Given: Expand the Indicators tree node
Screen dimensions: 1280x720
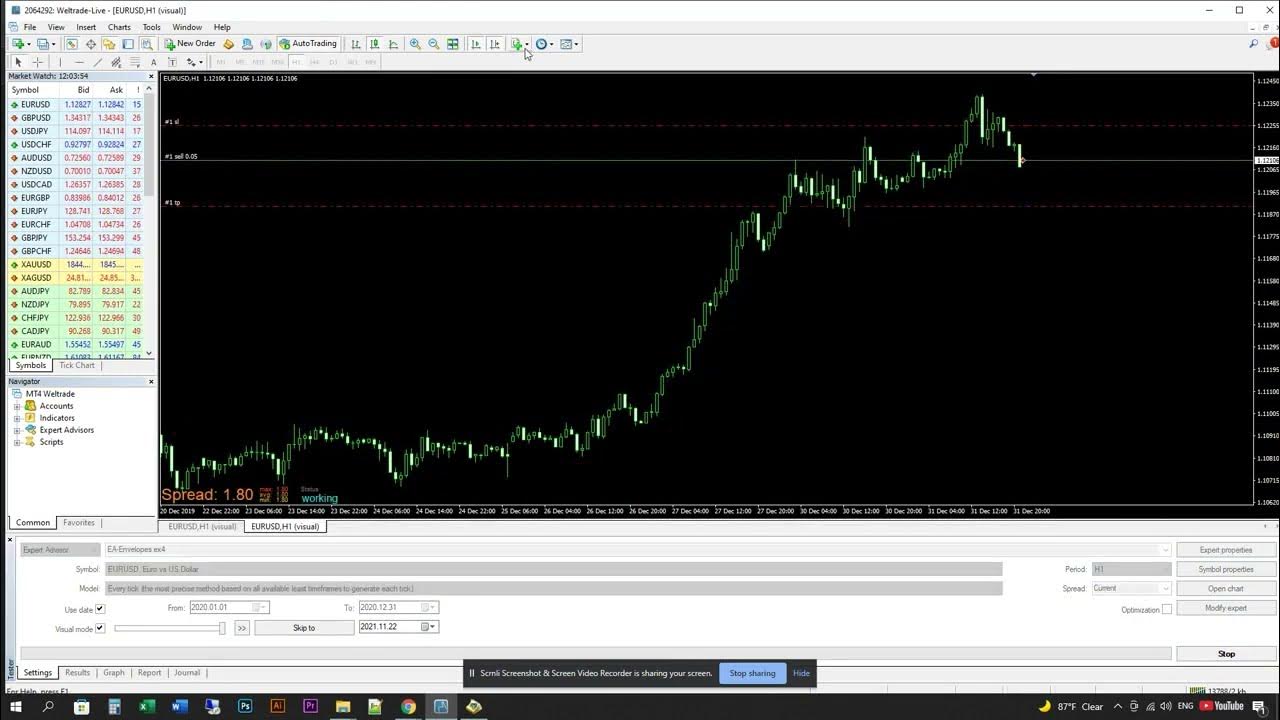Looking at the screenshot, I should (17, 418).
